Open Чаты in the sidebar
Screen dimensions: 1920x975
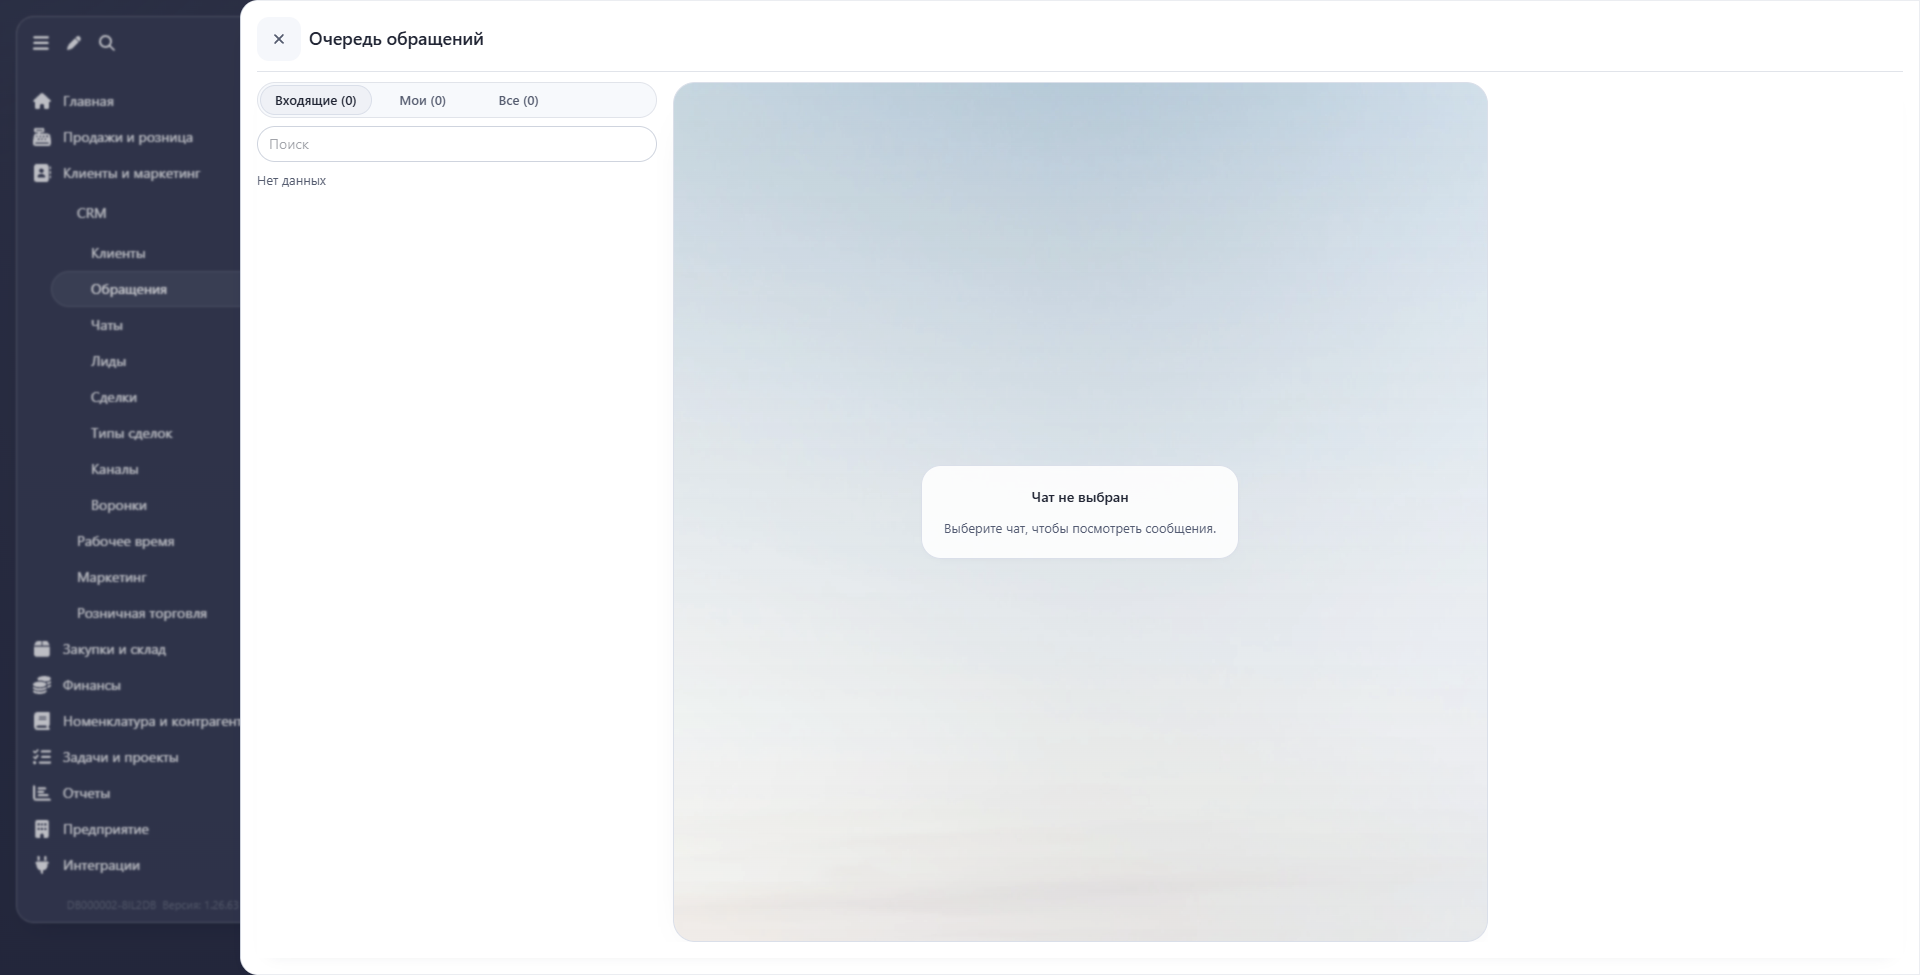point(107,325)
